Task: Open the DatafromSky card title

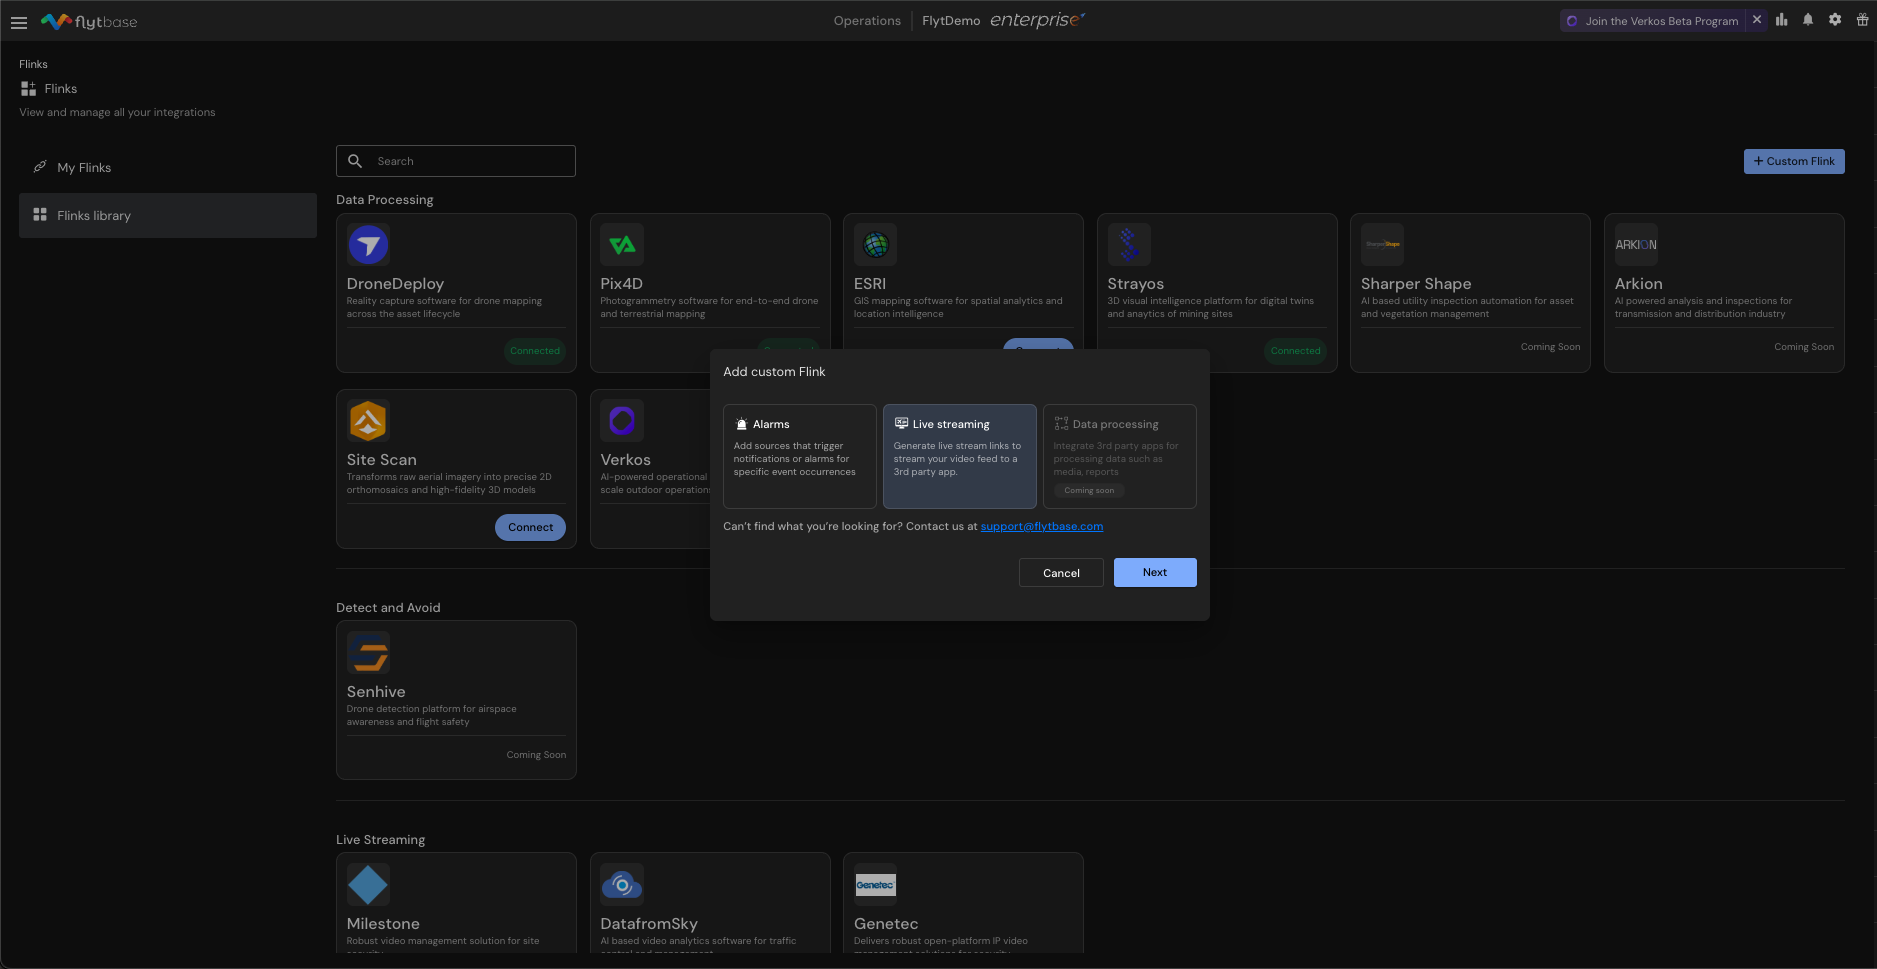Action: (x=649, y=924)
